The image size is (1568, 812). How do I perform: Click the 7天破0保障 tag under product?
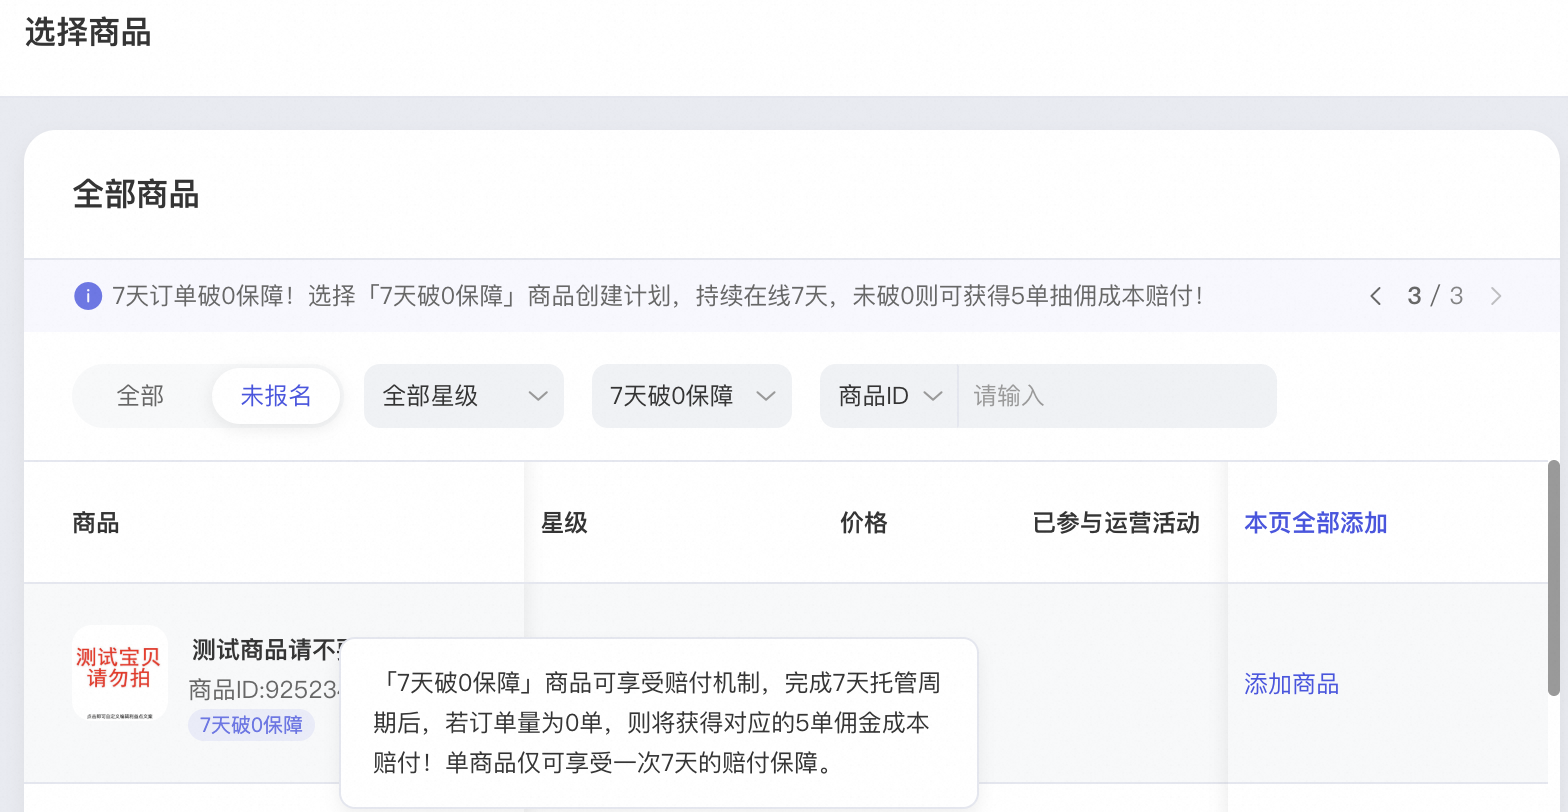pyautogui.click(x=251, y=725)
